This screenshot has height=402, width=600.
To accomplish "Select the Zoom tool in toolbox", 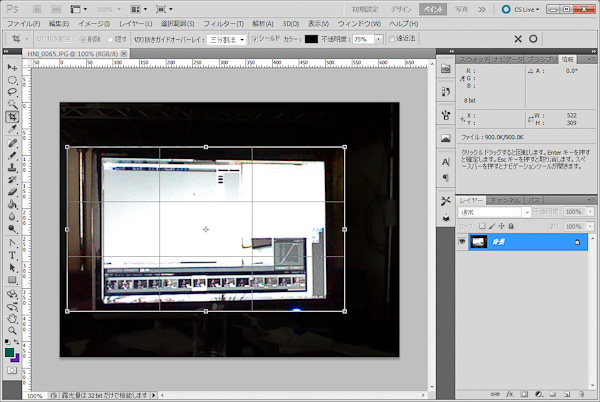I will pyautogui.click(x=12, y=331).
